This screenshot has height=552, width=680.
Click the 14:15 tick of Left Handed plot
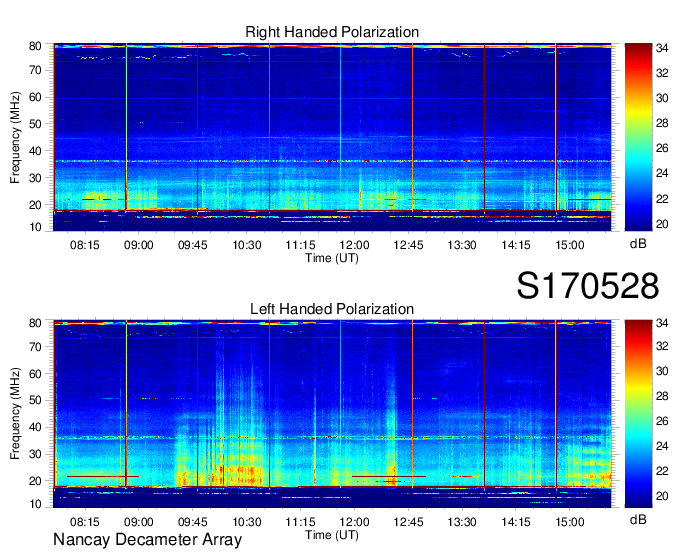tap(516, 522)
